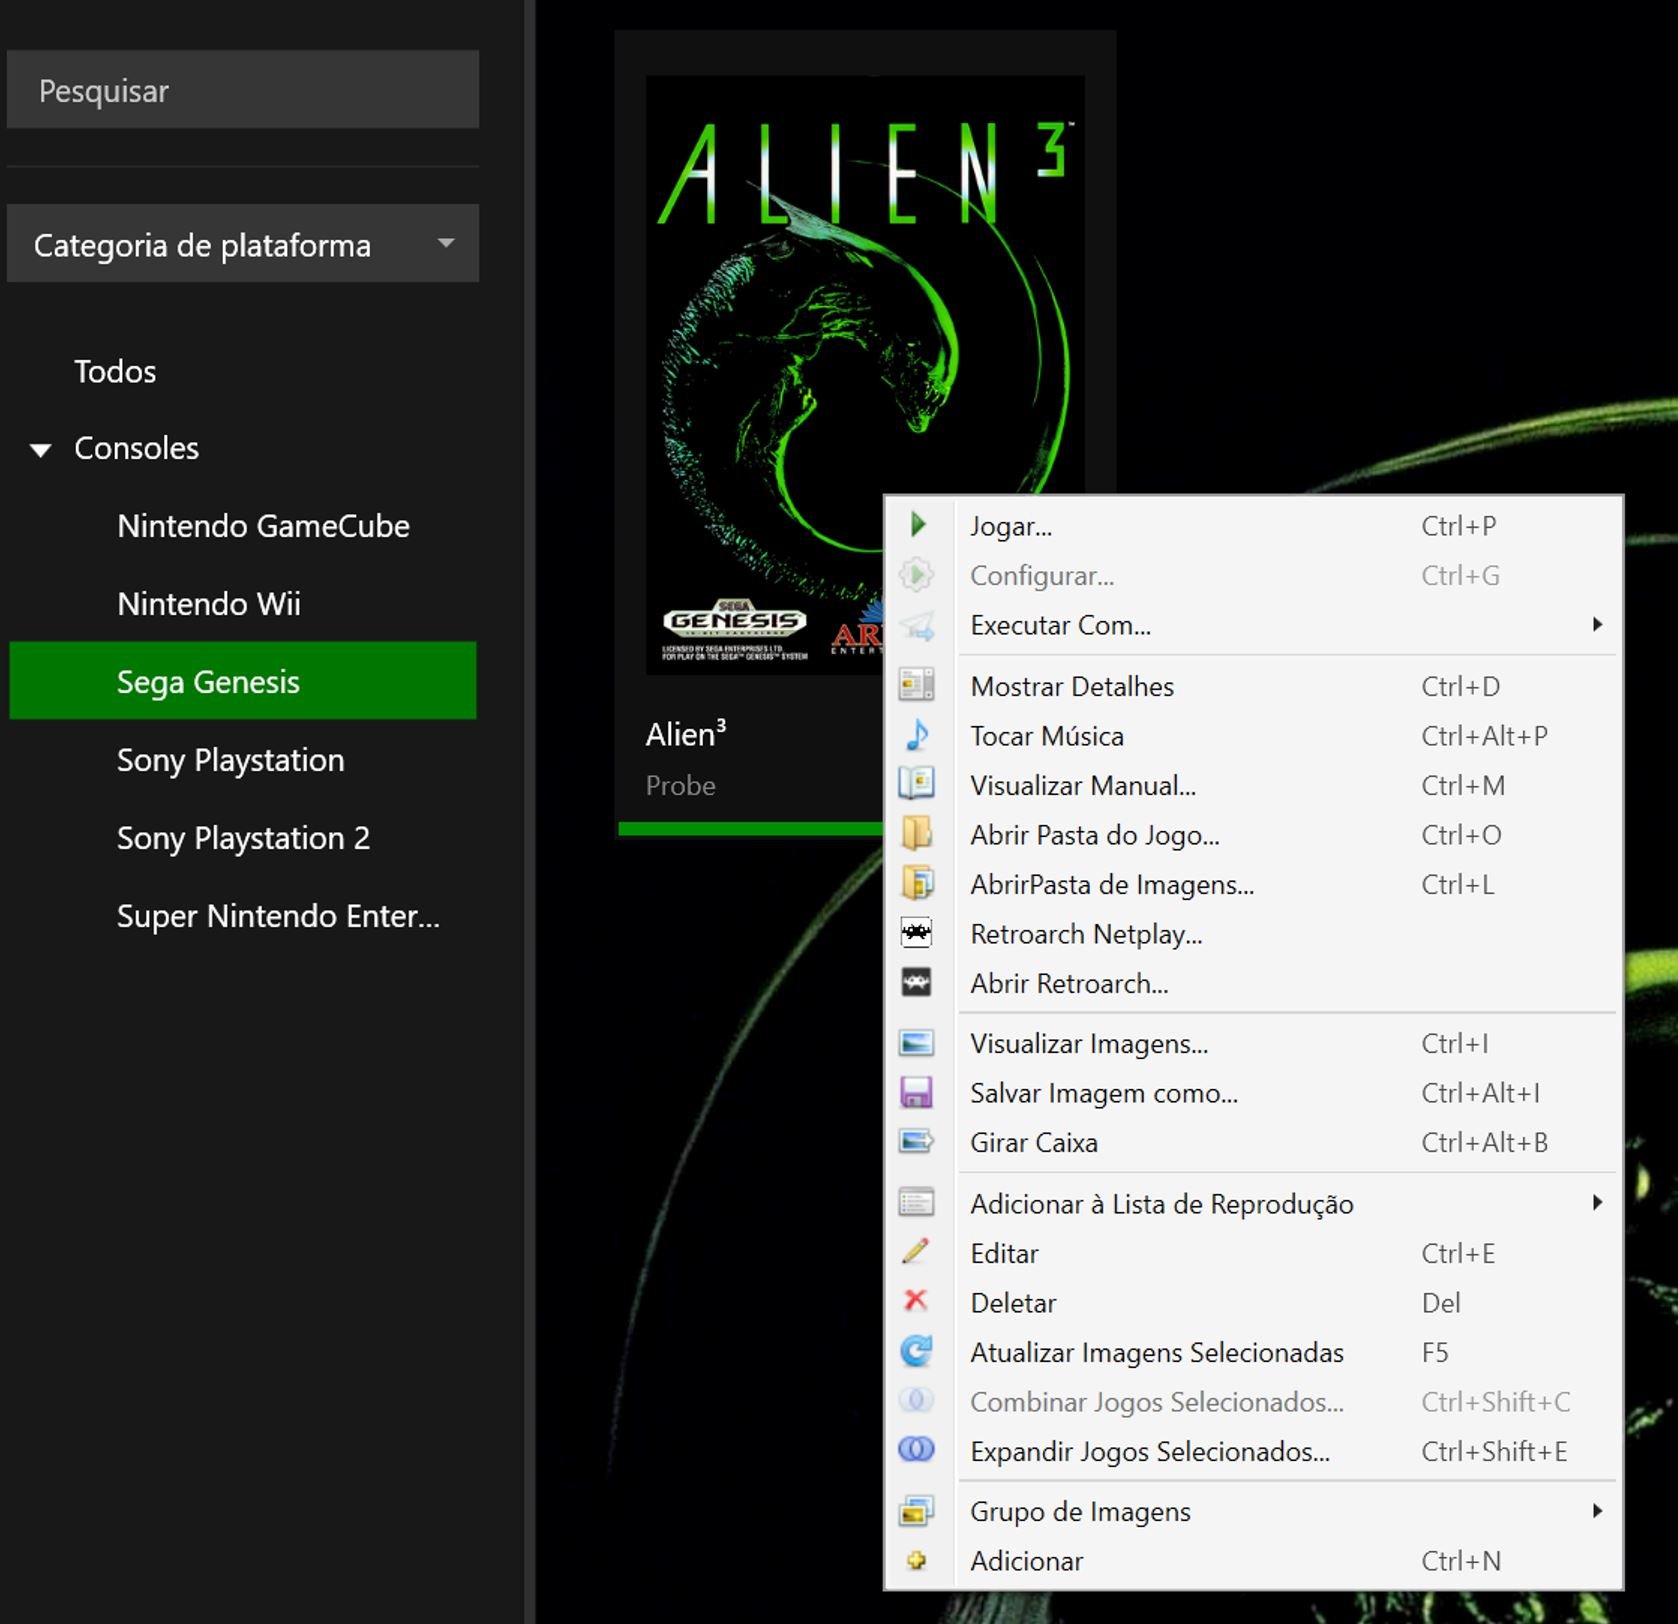Screen dimensions: 1678x1624
Task: Expand the Grupo de Imagens submenu arrow
Action: pyautogui.click(x=1597, y=1510)
